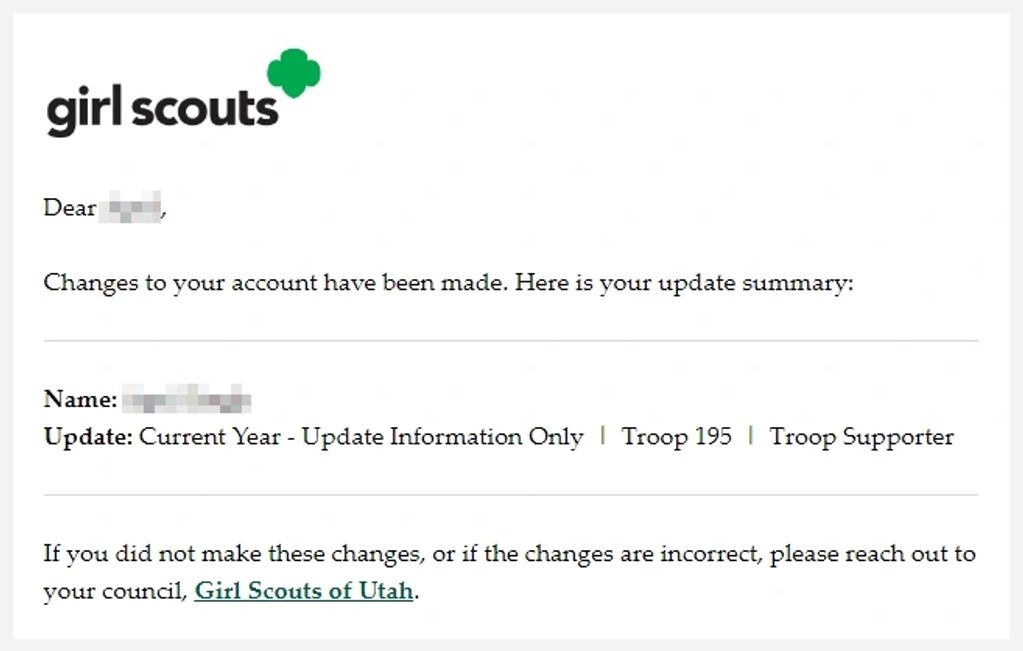
Task: Click the separator bar before "Troop 195"
Action: (603, 437)
